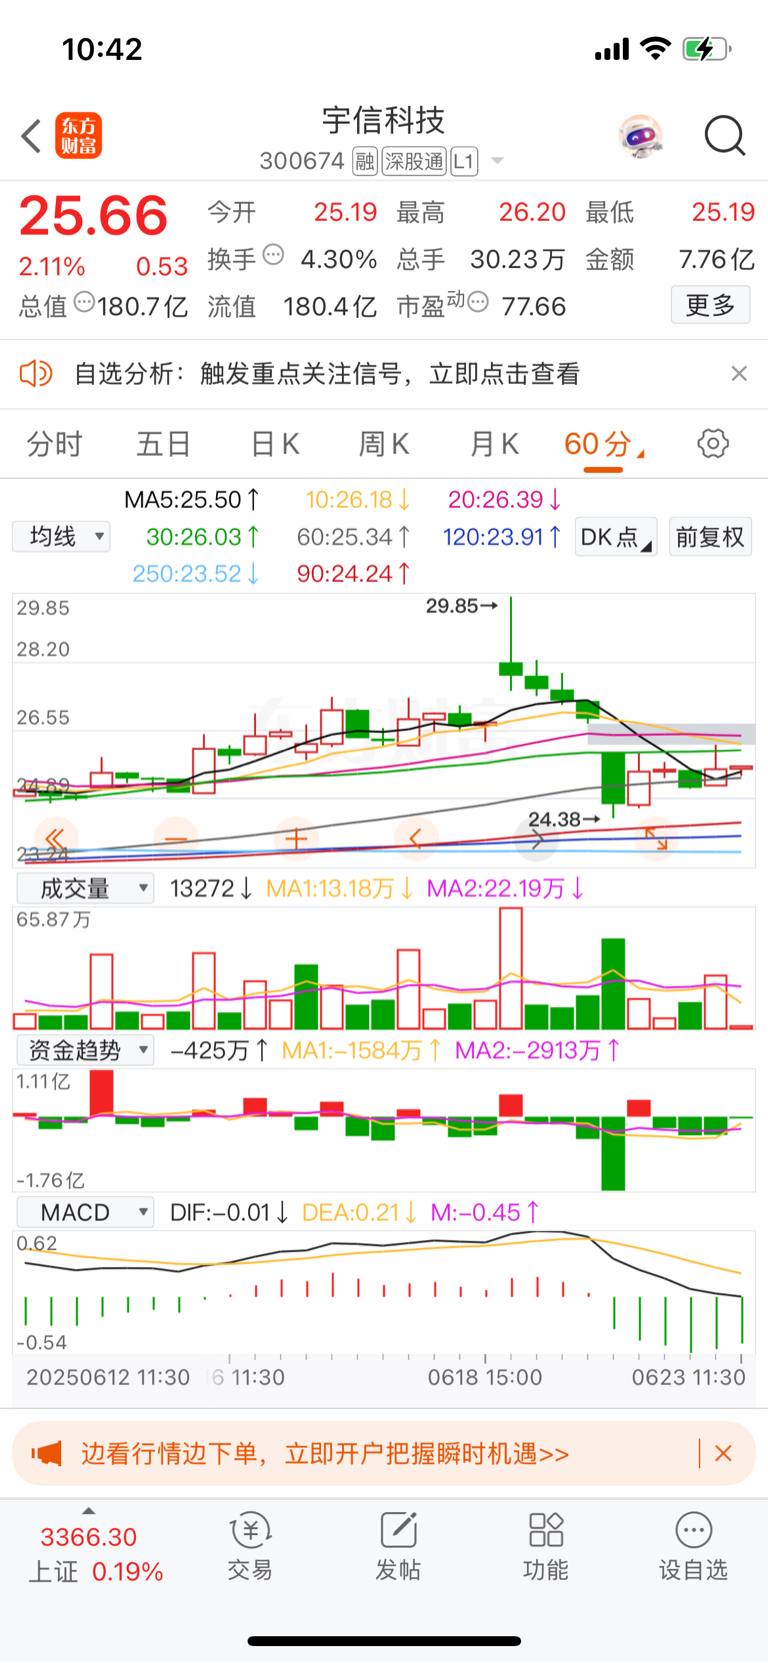Expand the stock title dropdown arrow
The height and width of the screenshot is (1663, 768).
click(x=497, y=161)
